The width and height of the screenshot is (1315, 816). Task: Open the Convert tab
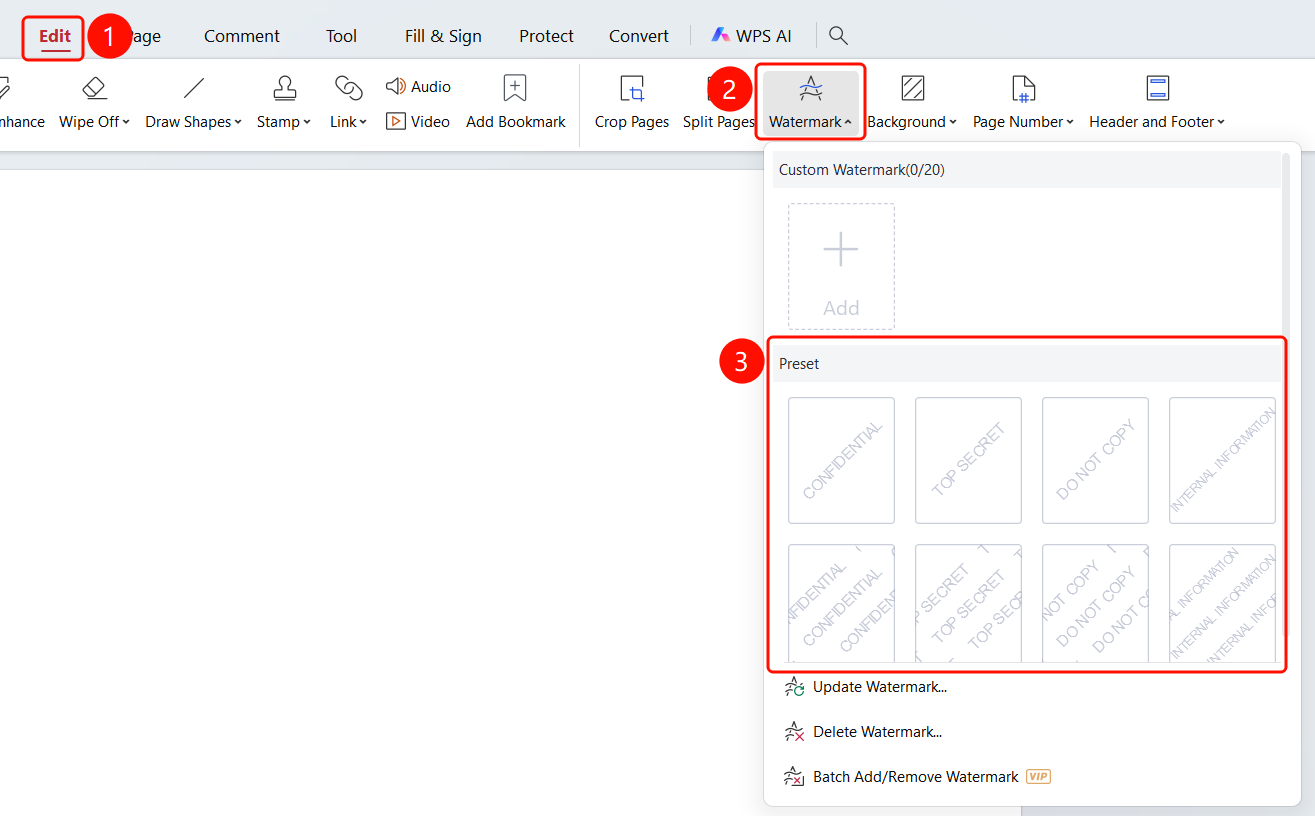coord(639,36)
